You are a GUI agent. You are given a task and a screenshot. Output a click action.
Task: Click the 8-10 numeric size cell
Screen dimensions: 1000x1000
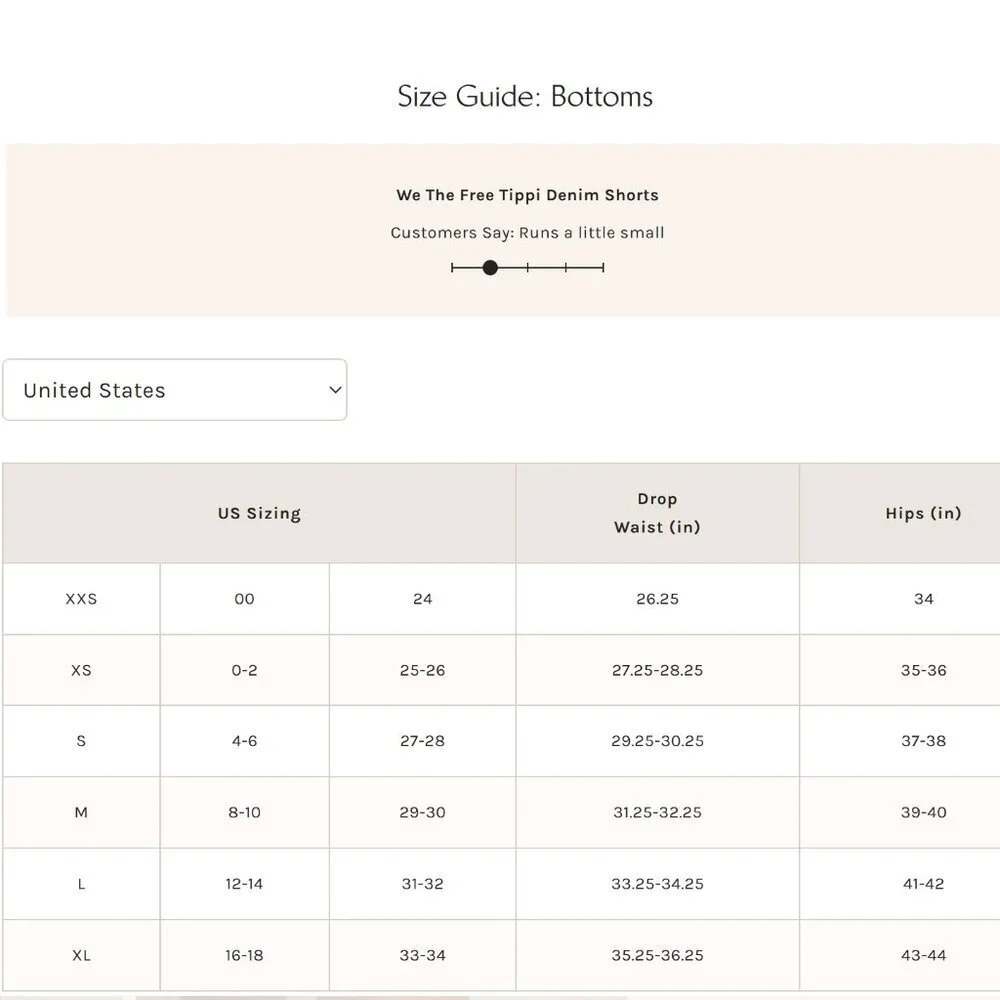pos(244,812)
